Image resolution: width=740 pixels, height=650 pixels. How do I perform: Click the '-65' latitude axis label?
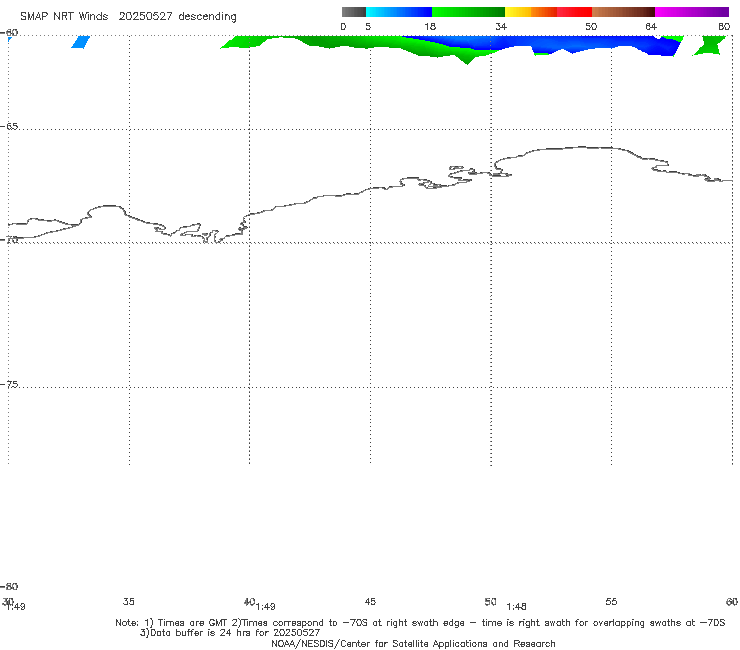[x=9, y=126]
